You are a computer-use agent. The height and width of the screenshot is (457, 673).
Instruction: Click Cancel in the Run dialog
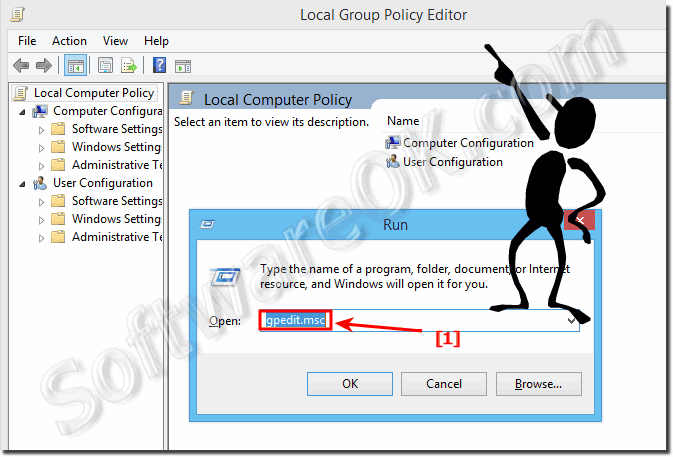point(444,384)
